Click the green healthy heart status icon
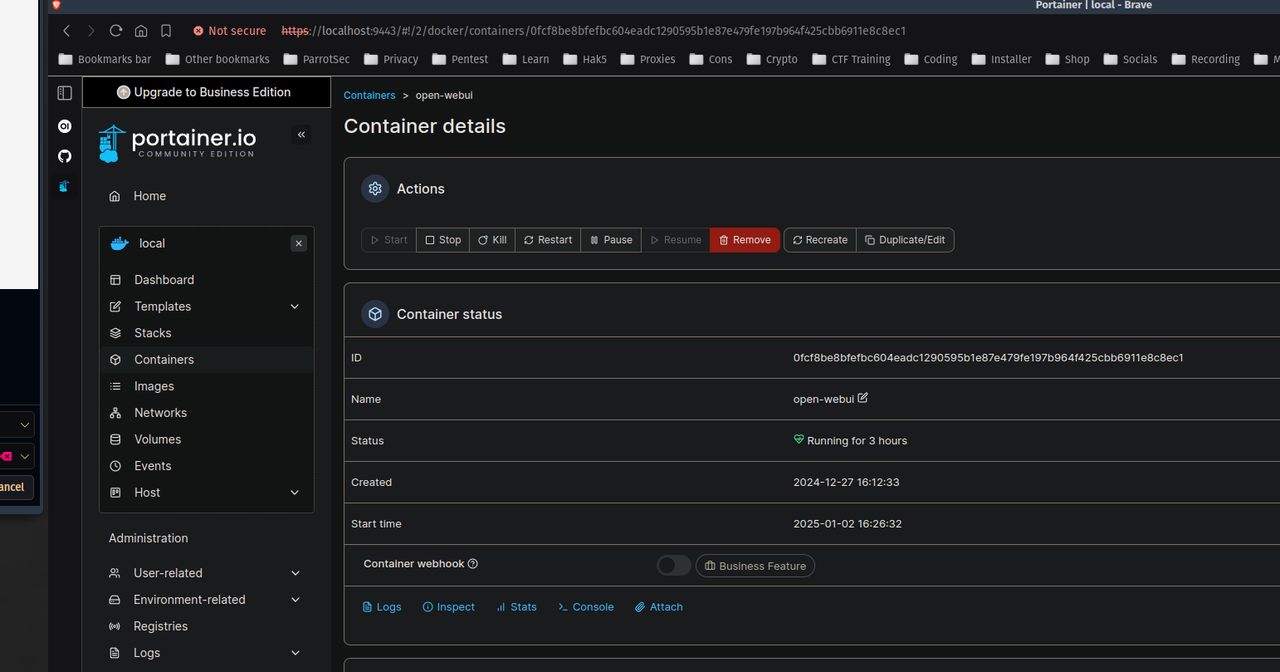 [799, 440]
